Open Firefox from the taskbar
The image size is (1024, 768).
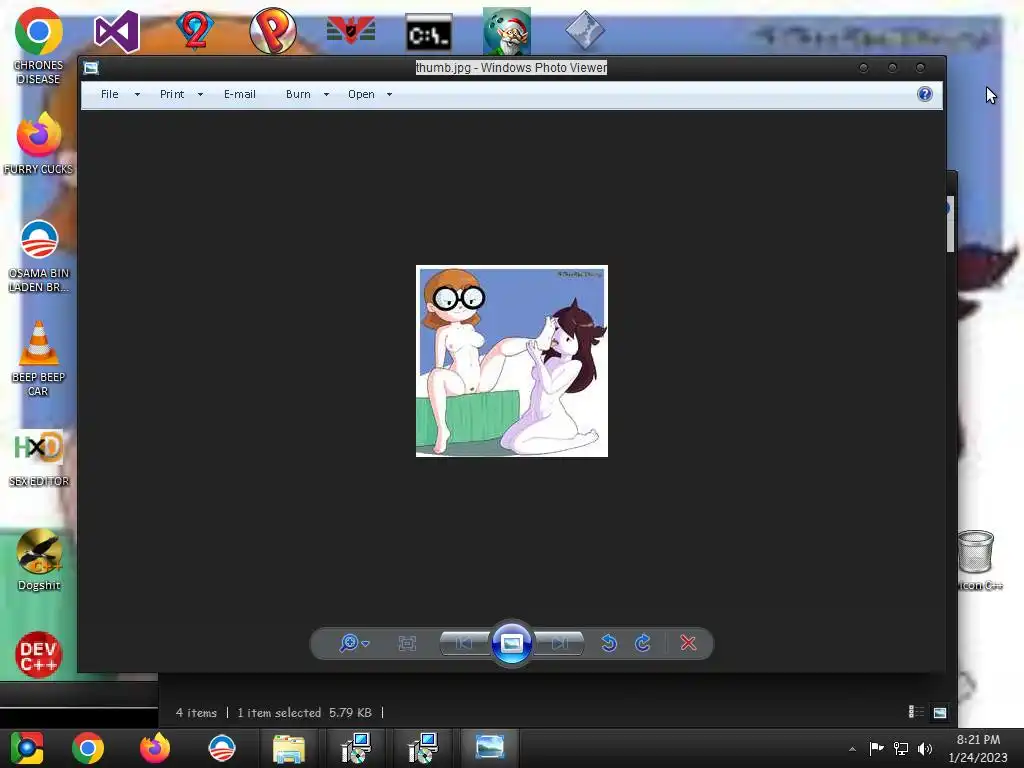(x=155, y=748)
